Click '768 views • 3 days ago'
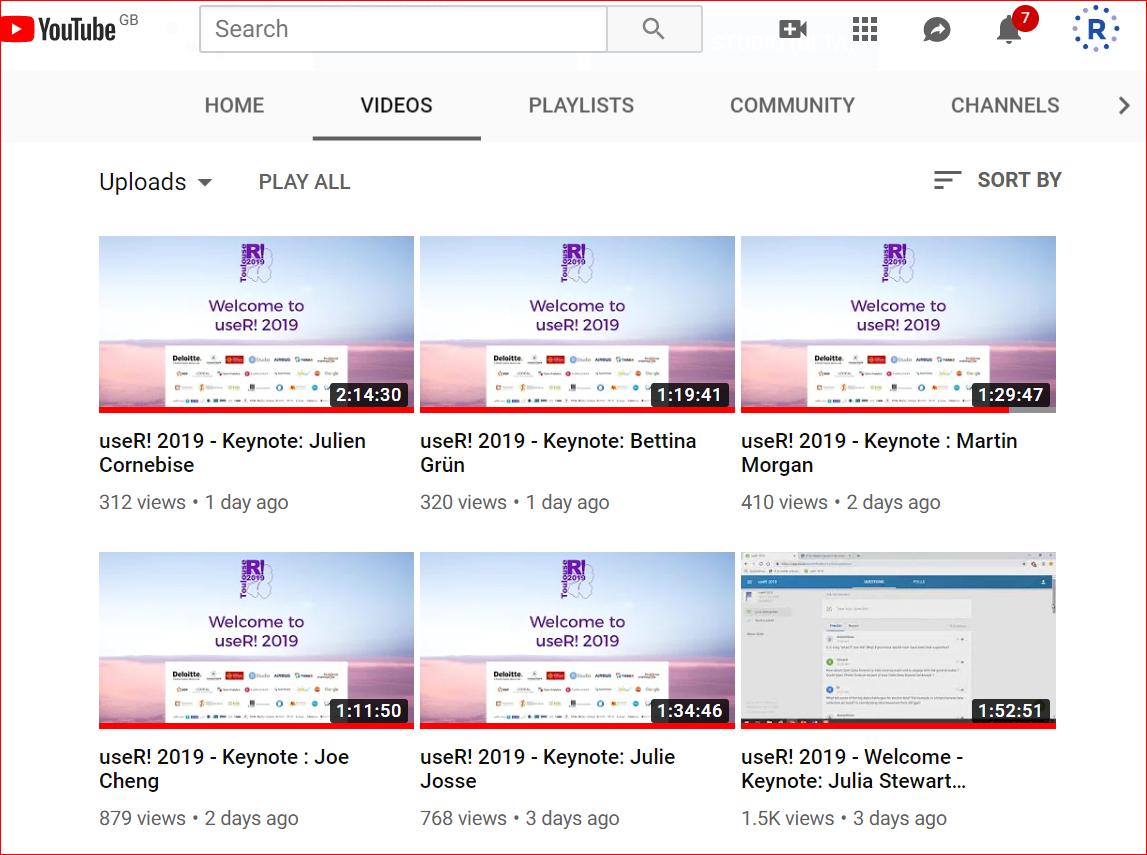This screenshot has height=855, width=1147. click(520, 818)
